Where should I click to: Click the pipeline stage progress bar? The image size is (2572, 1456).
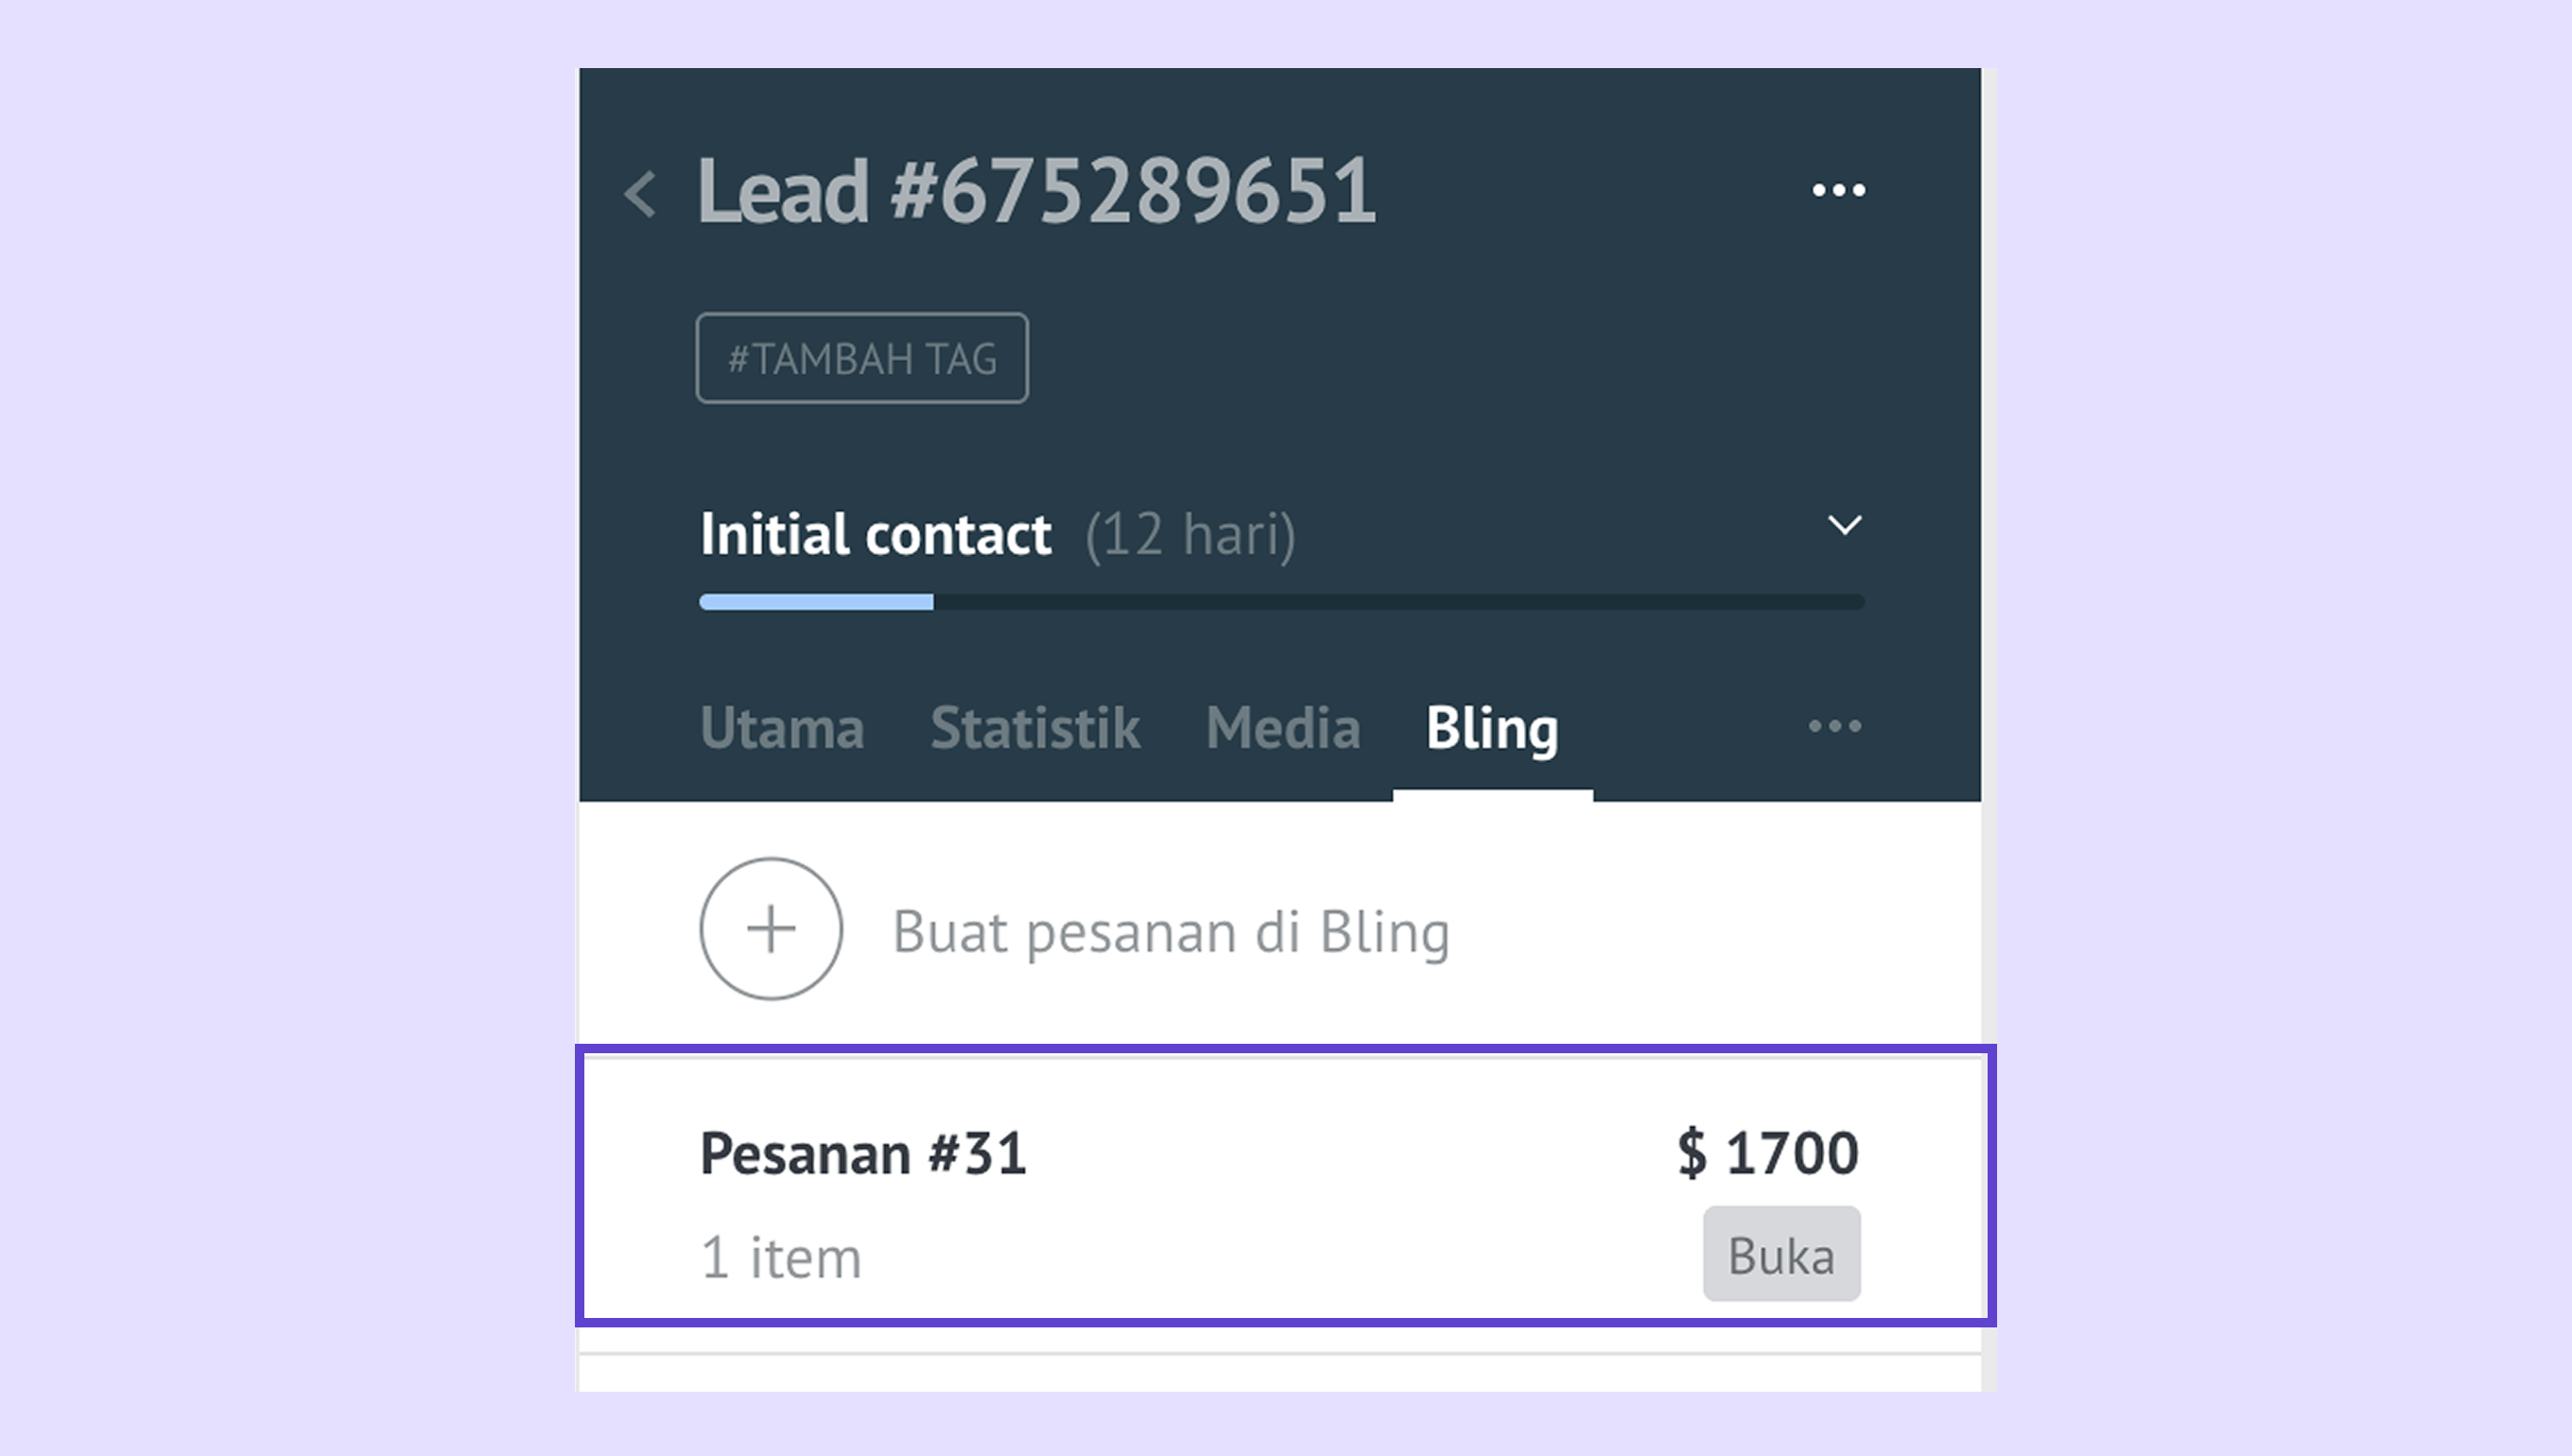pos(1280,602)
